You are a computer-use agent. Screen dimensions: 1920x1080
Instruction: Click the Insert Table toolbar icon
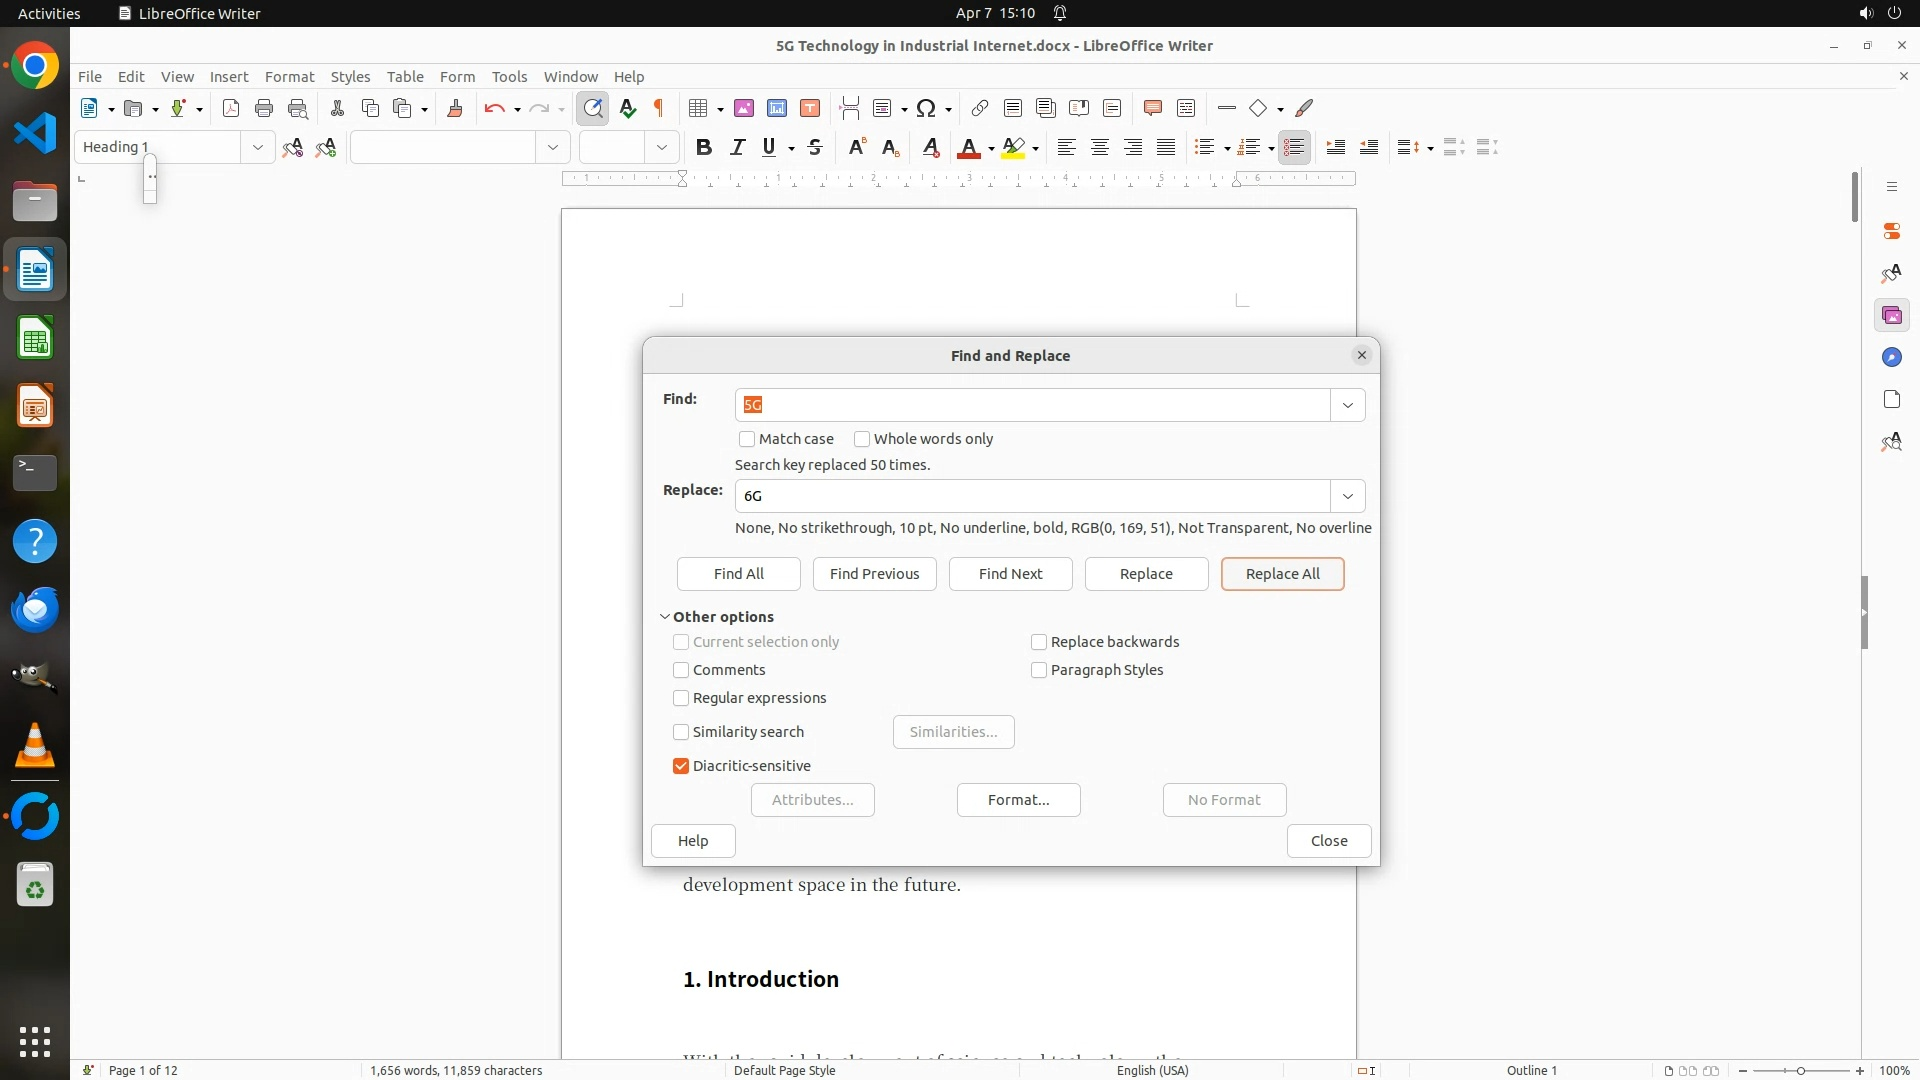pos(698,108)
